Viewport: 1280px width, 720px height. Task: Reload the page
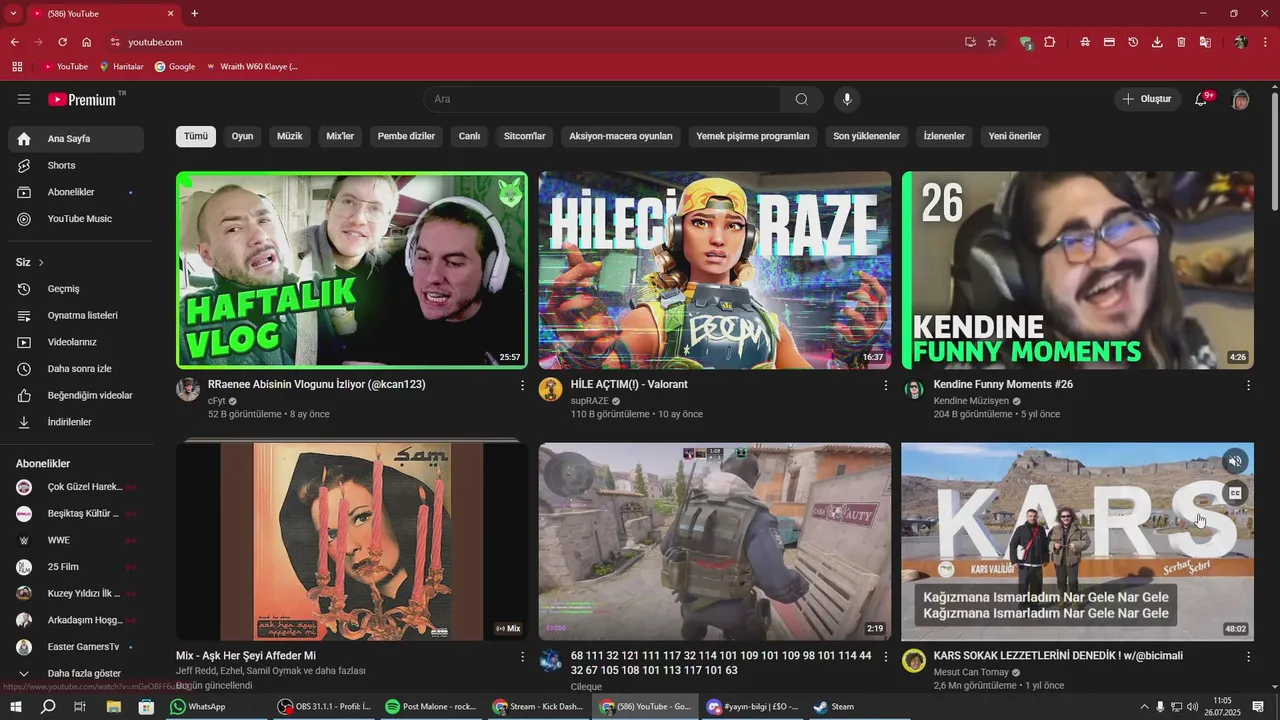[x=62, y=42]
